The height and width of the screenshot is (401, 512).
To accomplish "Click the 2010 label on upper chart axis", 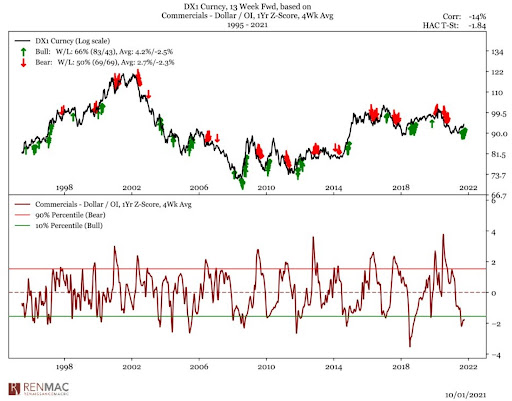I will pos(266,188).
